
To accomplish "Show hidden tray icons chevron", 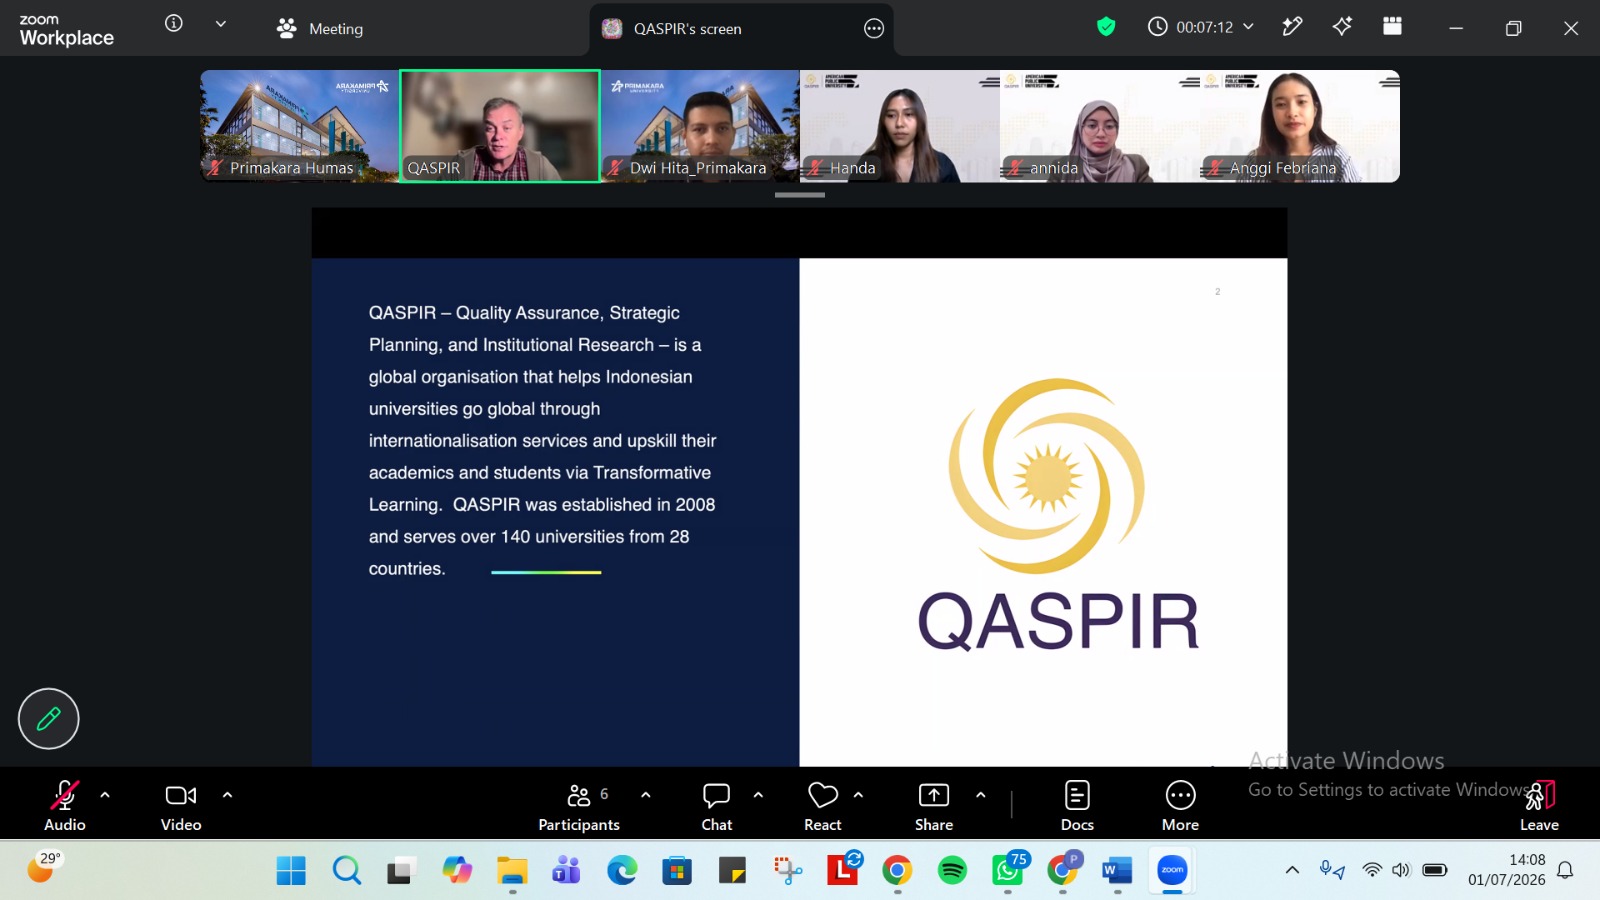I will [1292, 870].
